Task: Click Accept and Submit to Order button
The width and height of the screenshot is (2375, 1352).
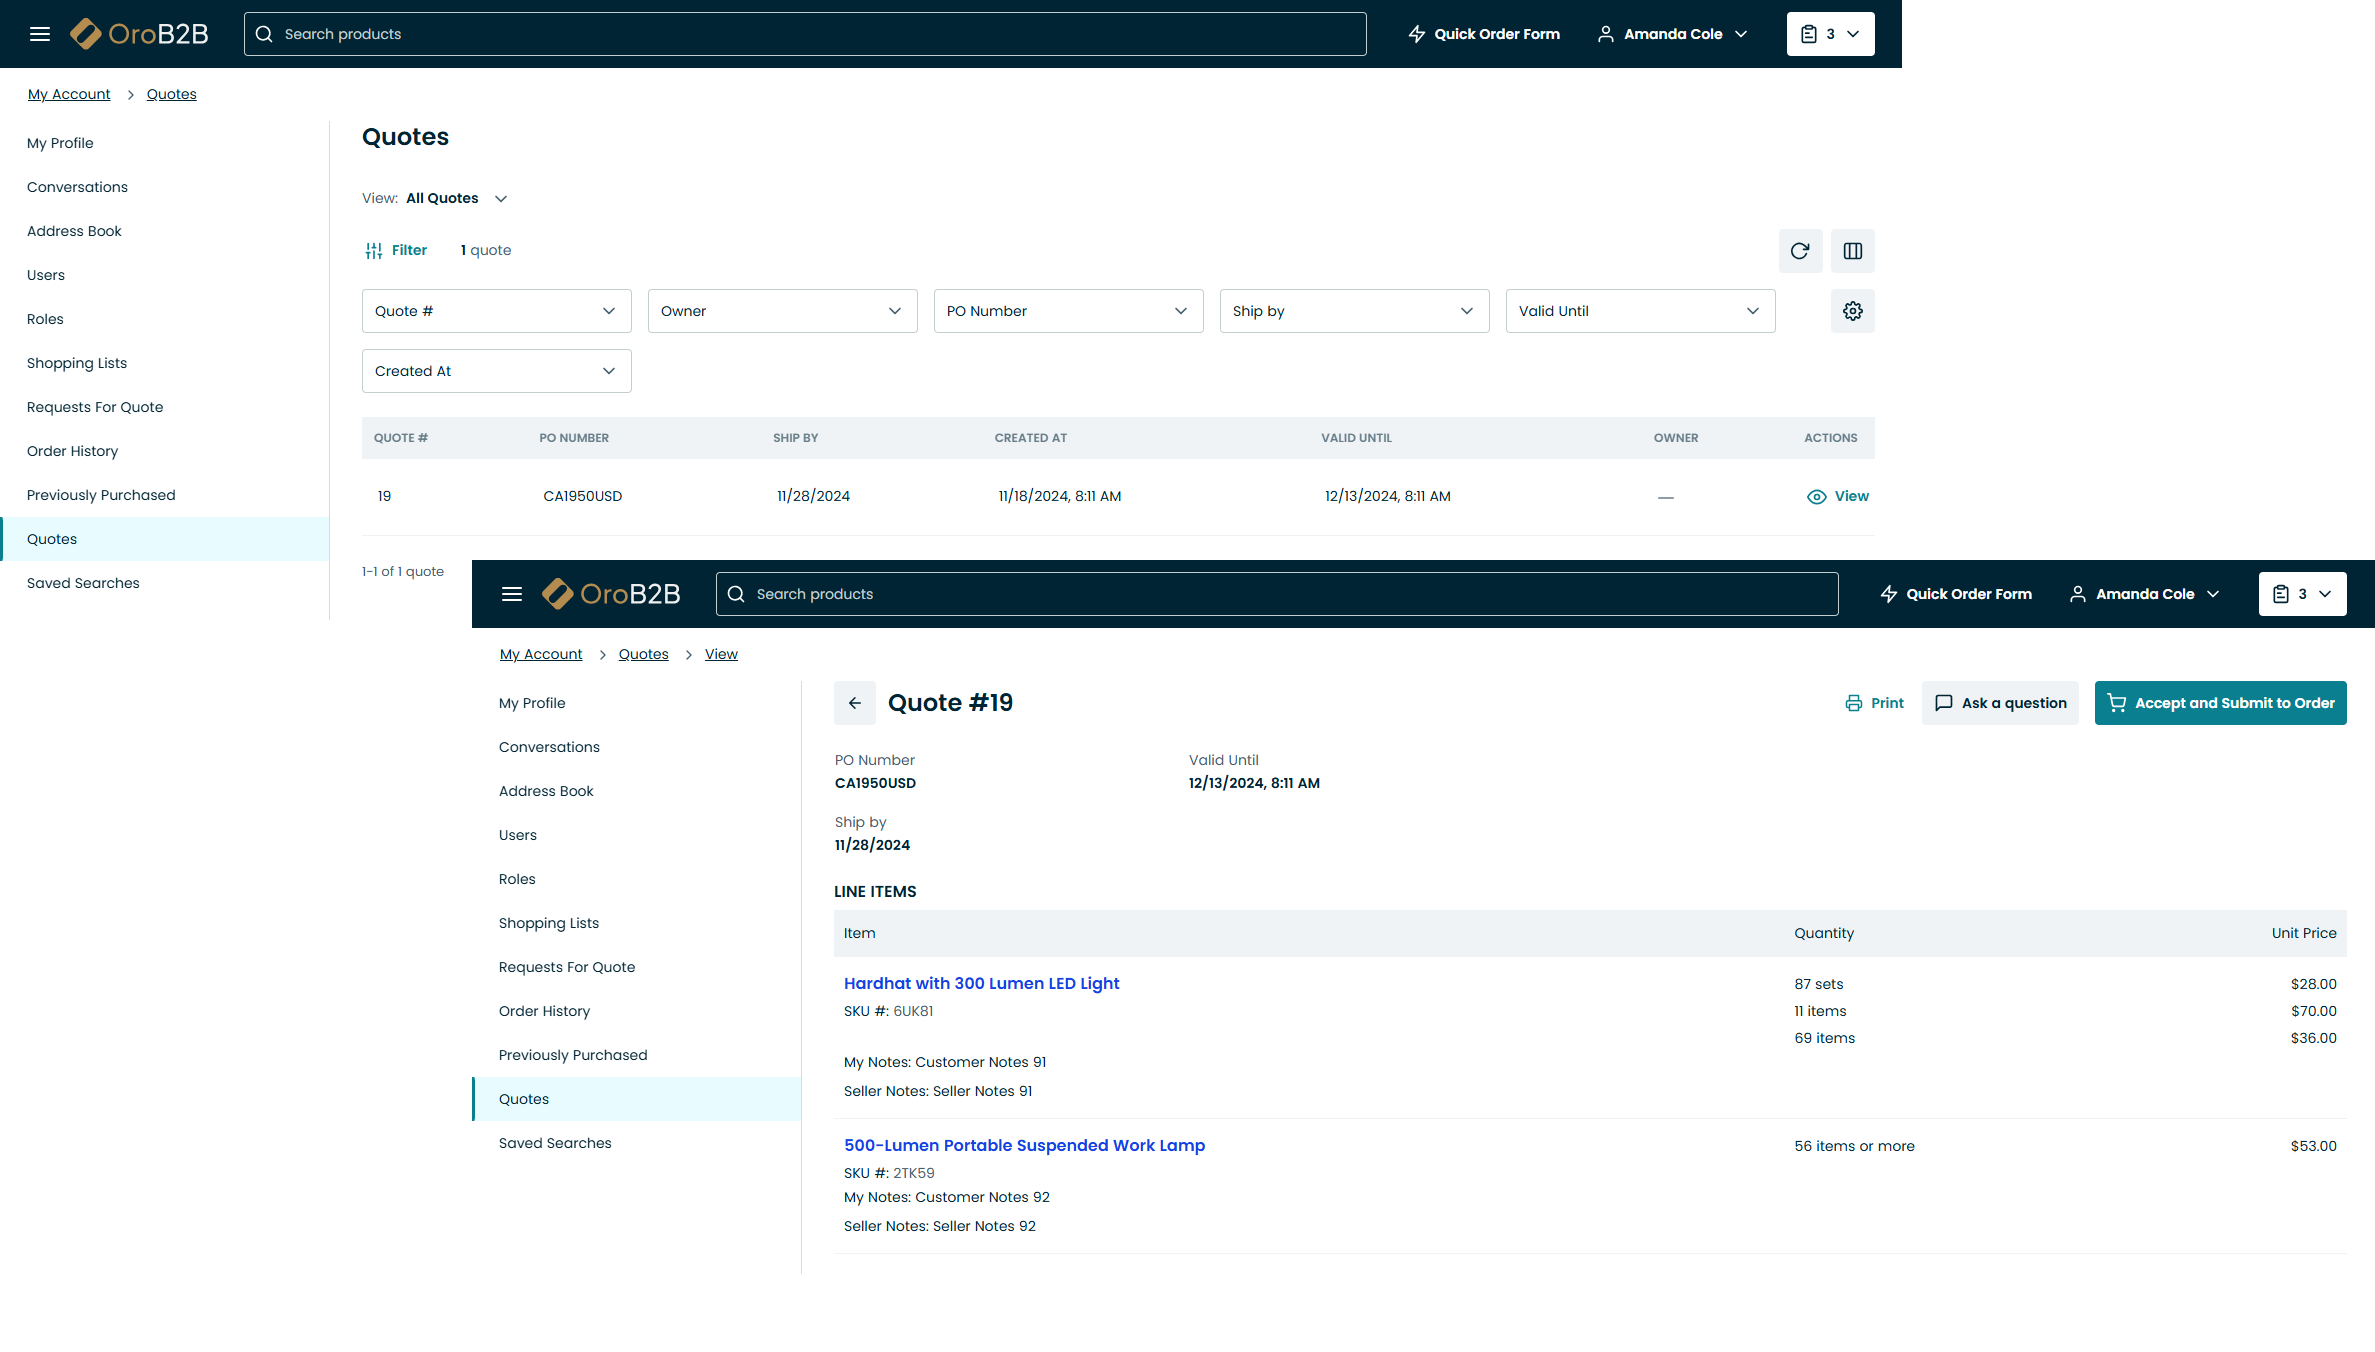Action: [x=2219, y=703]
